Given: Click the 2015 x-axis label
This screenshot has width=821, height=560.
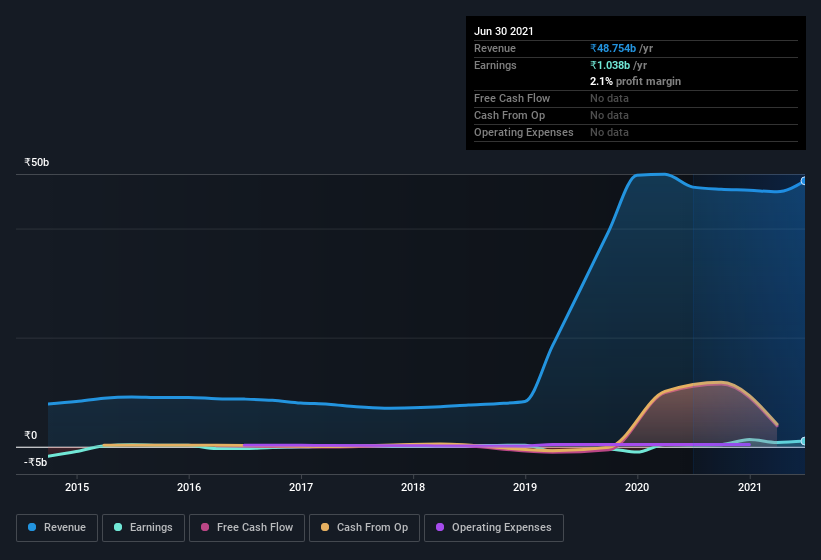Looking at the screenshot, I should pyautogui.click(x=77, y=487).
